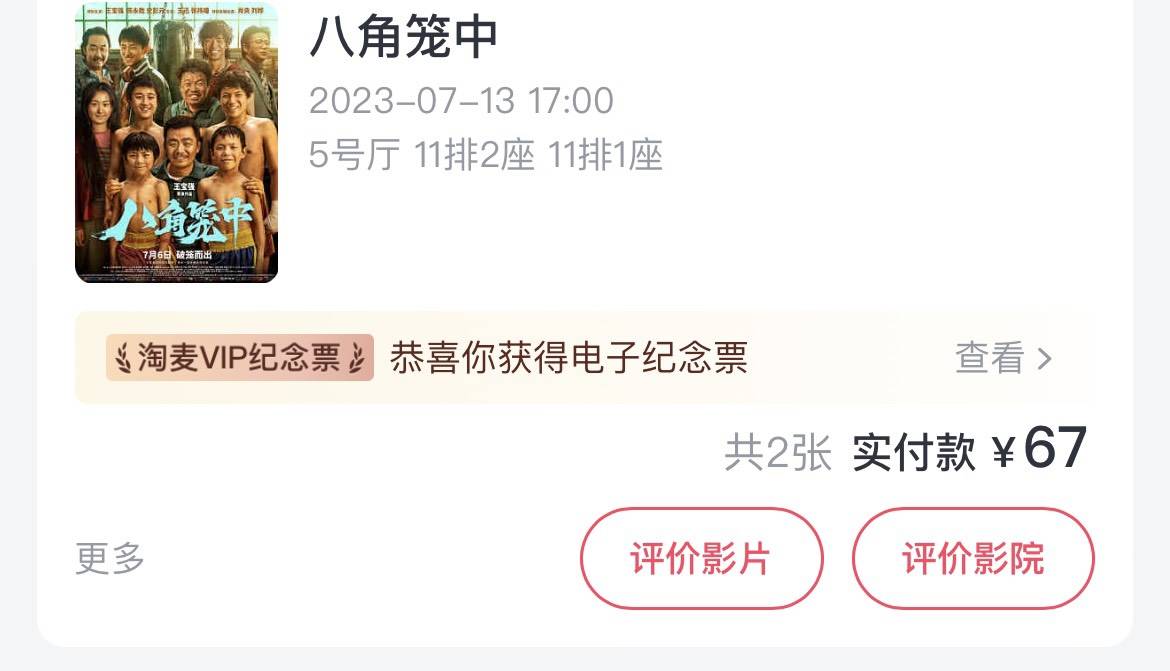Expand the 更多 options
The image size is (1170, 671).
click(110, 558)
